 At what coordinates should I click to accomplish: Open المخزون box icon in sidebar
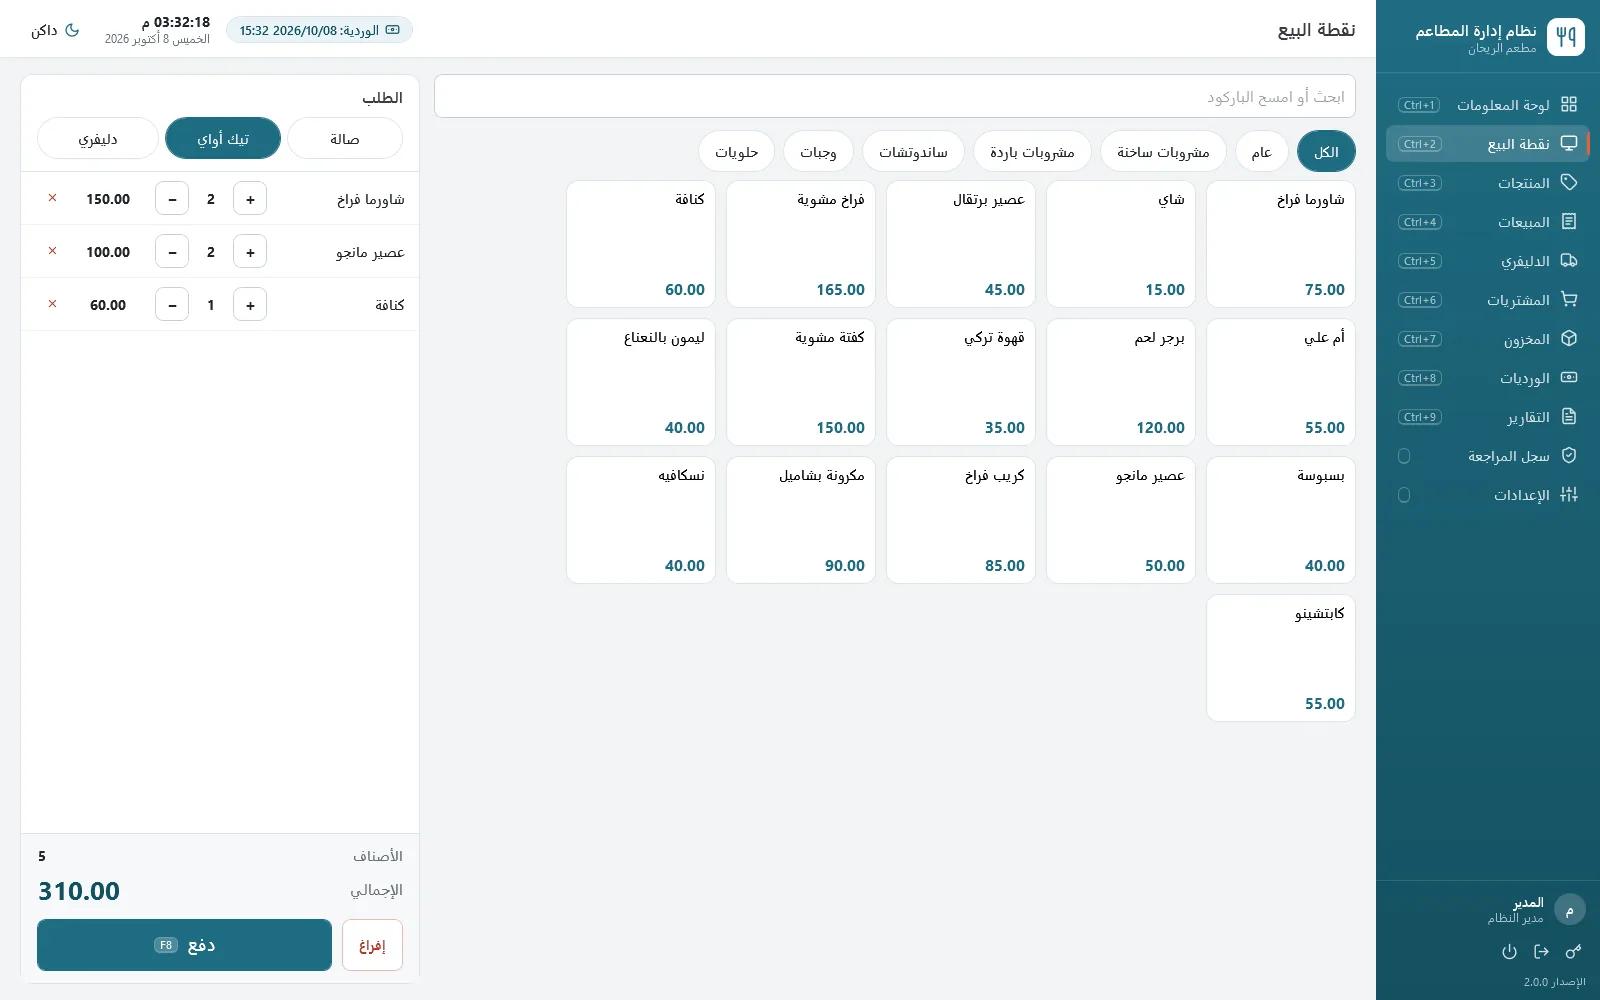tap(1569, 339)
